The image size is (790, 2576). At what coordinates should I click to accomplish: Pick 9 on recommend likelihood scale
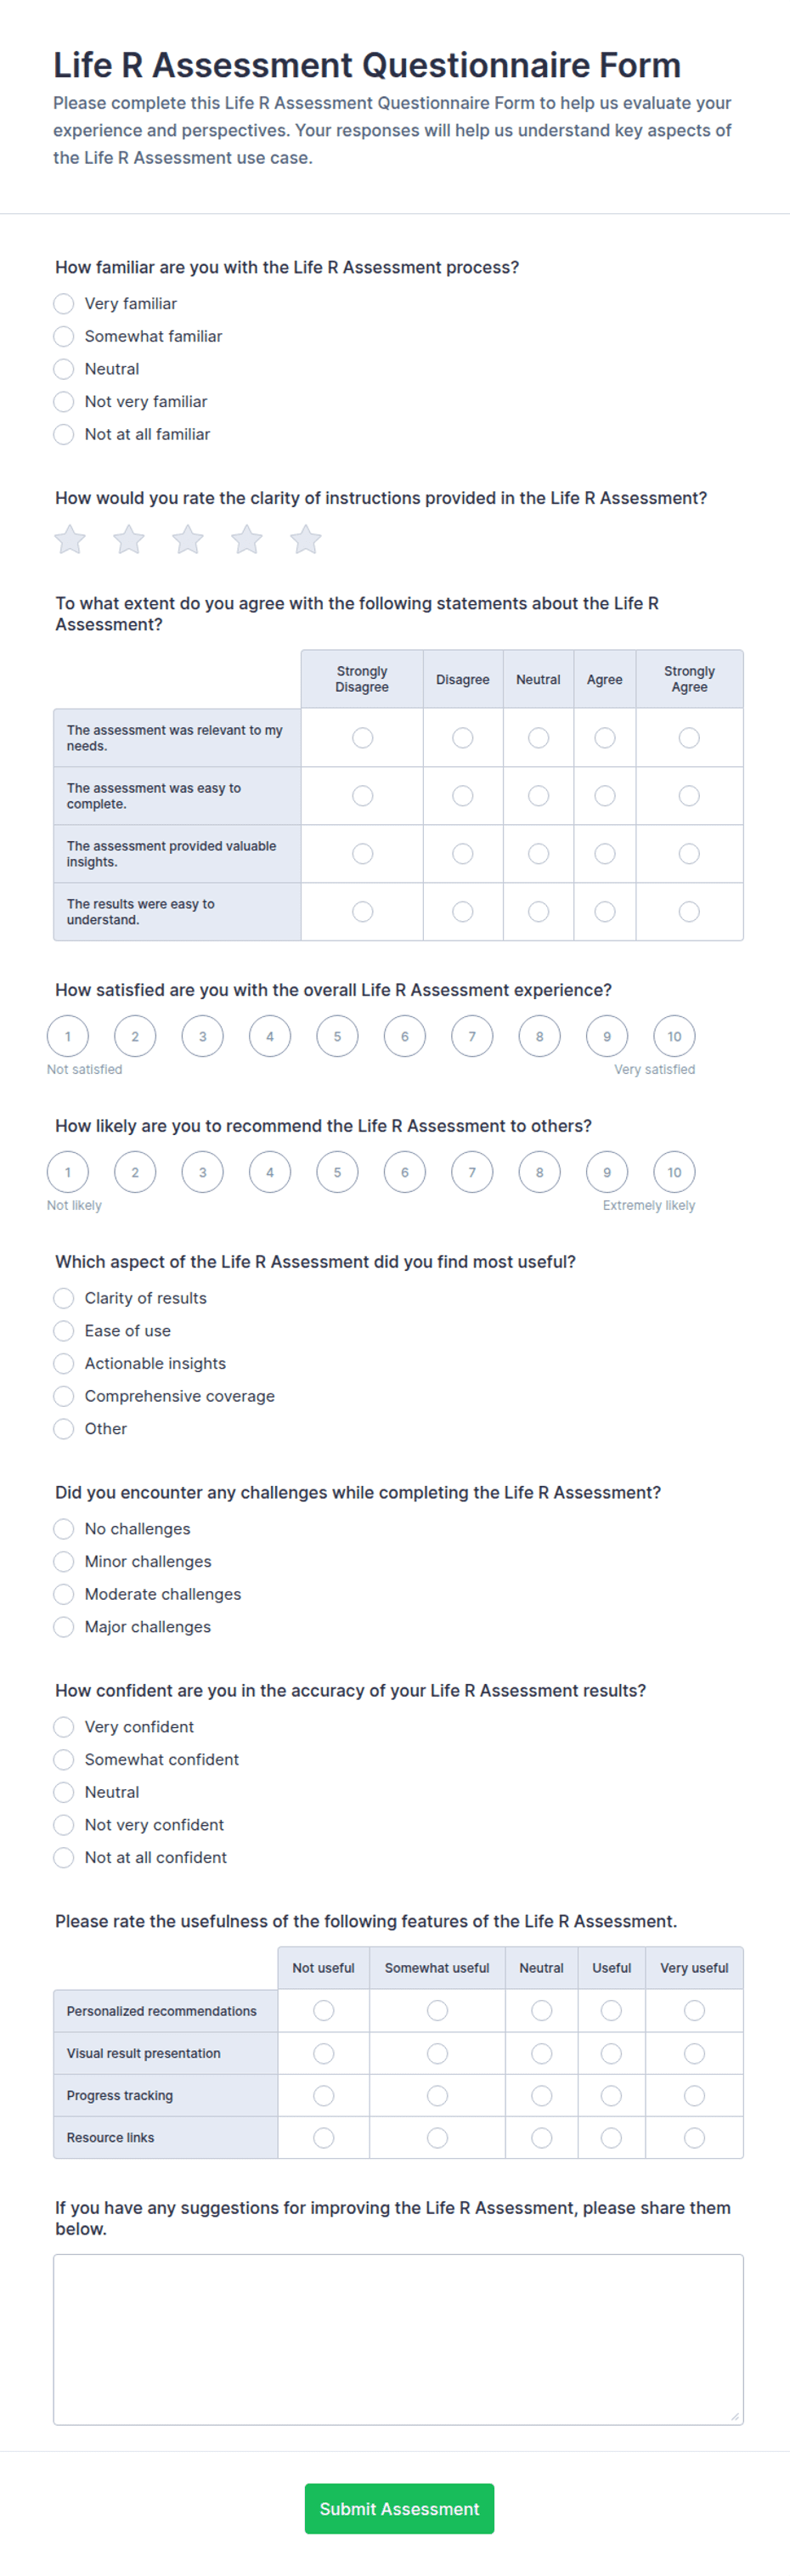point(607,1172)
